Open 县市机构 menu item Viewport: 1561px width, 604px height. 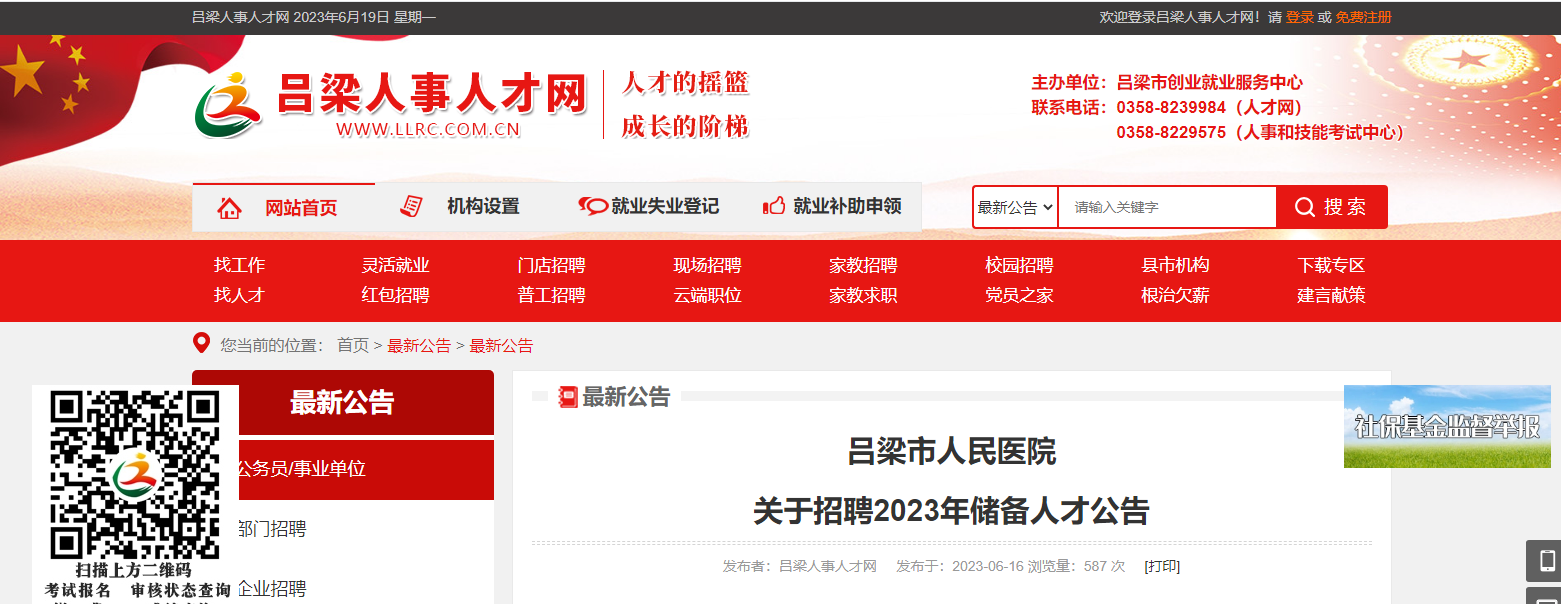[1175, 265]
